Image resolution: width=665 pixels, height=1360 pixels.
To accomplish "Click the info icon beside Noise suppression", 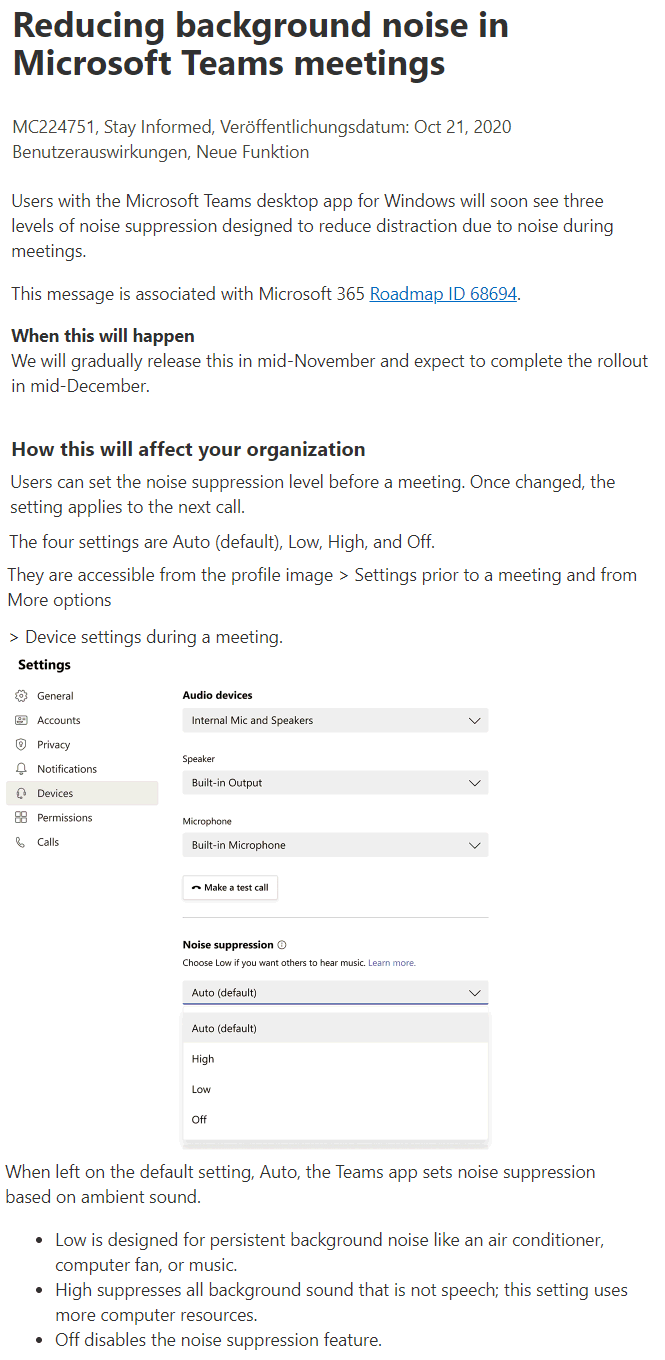I will (x=282, y=945).
